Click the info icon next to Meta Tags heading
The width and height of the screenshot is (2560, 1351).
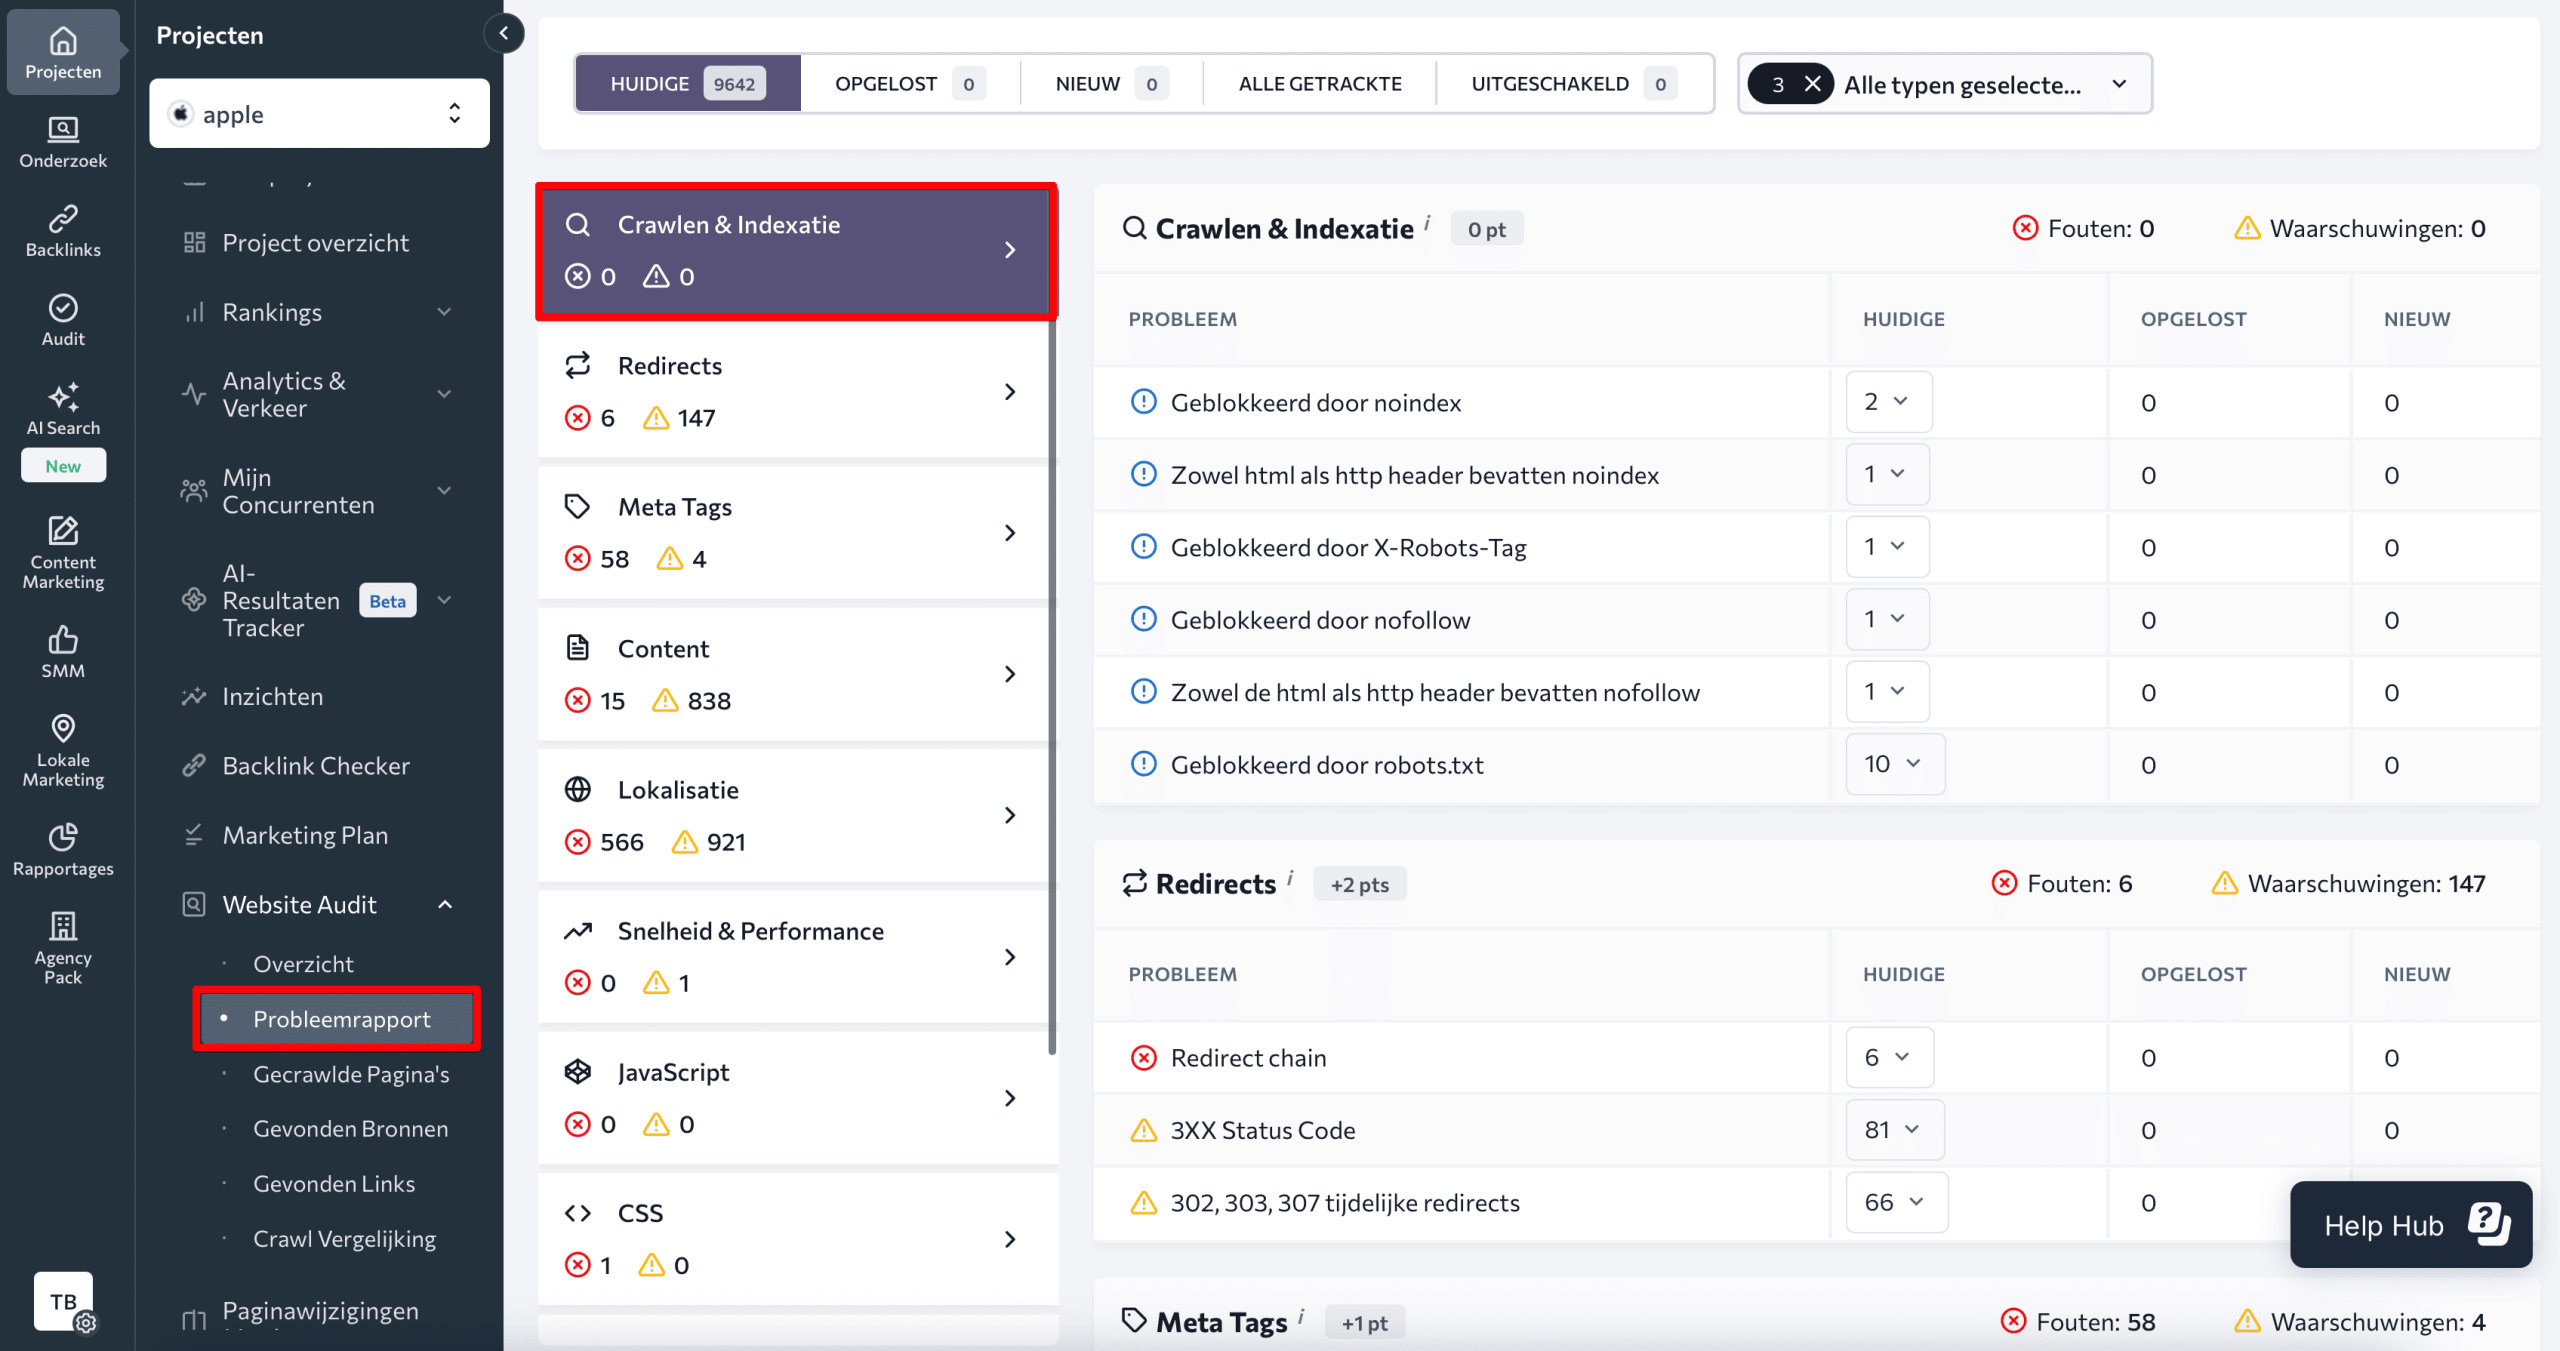1301,1316
